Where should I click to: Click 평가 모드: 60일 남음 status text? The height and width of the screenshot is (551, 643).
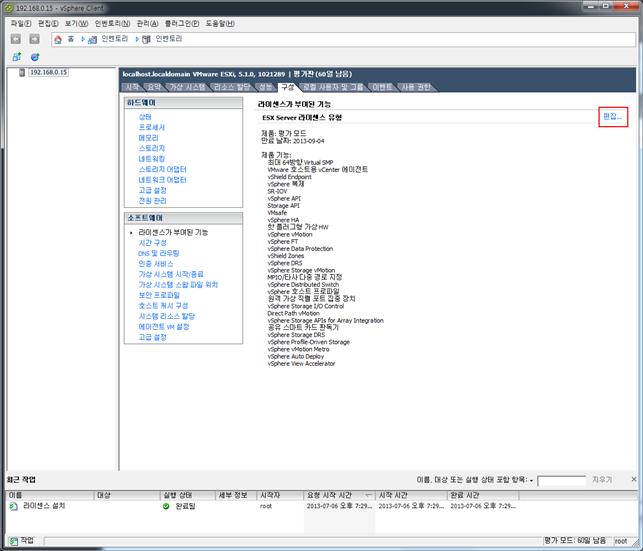pos(575,541)
